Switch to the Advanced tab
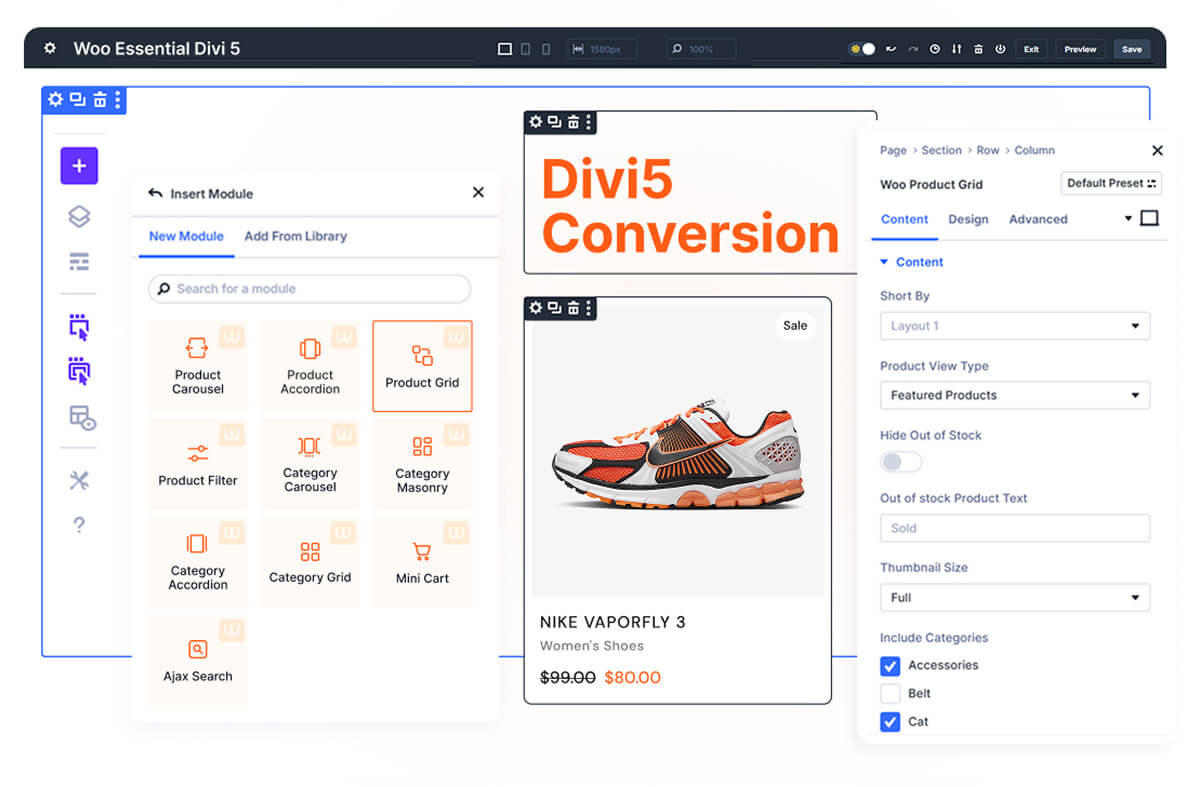The height and width of the screenshot is (787, 1201). pos(1038,219)
